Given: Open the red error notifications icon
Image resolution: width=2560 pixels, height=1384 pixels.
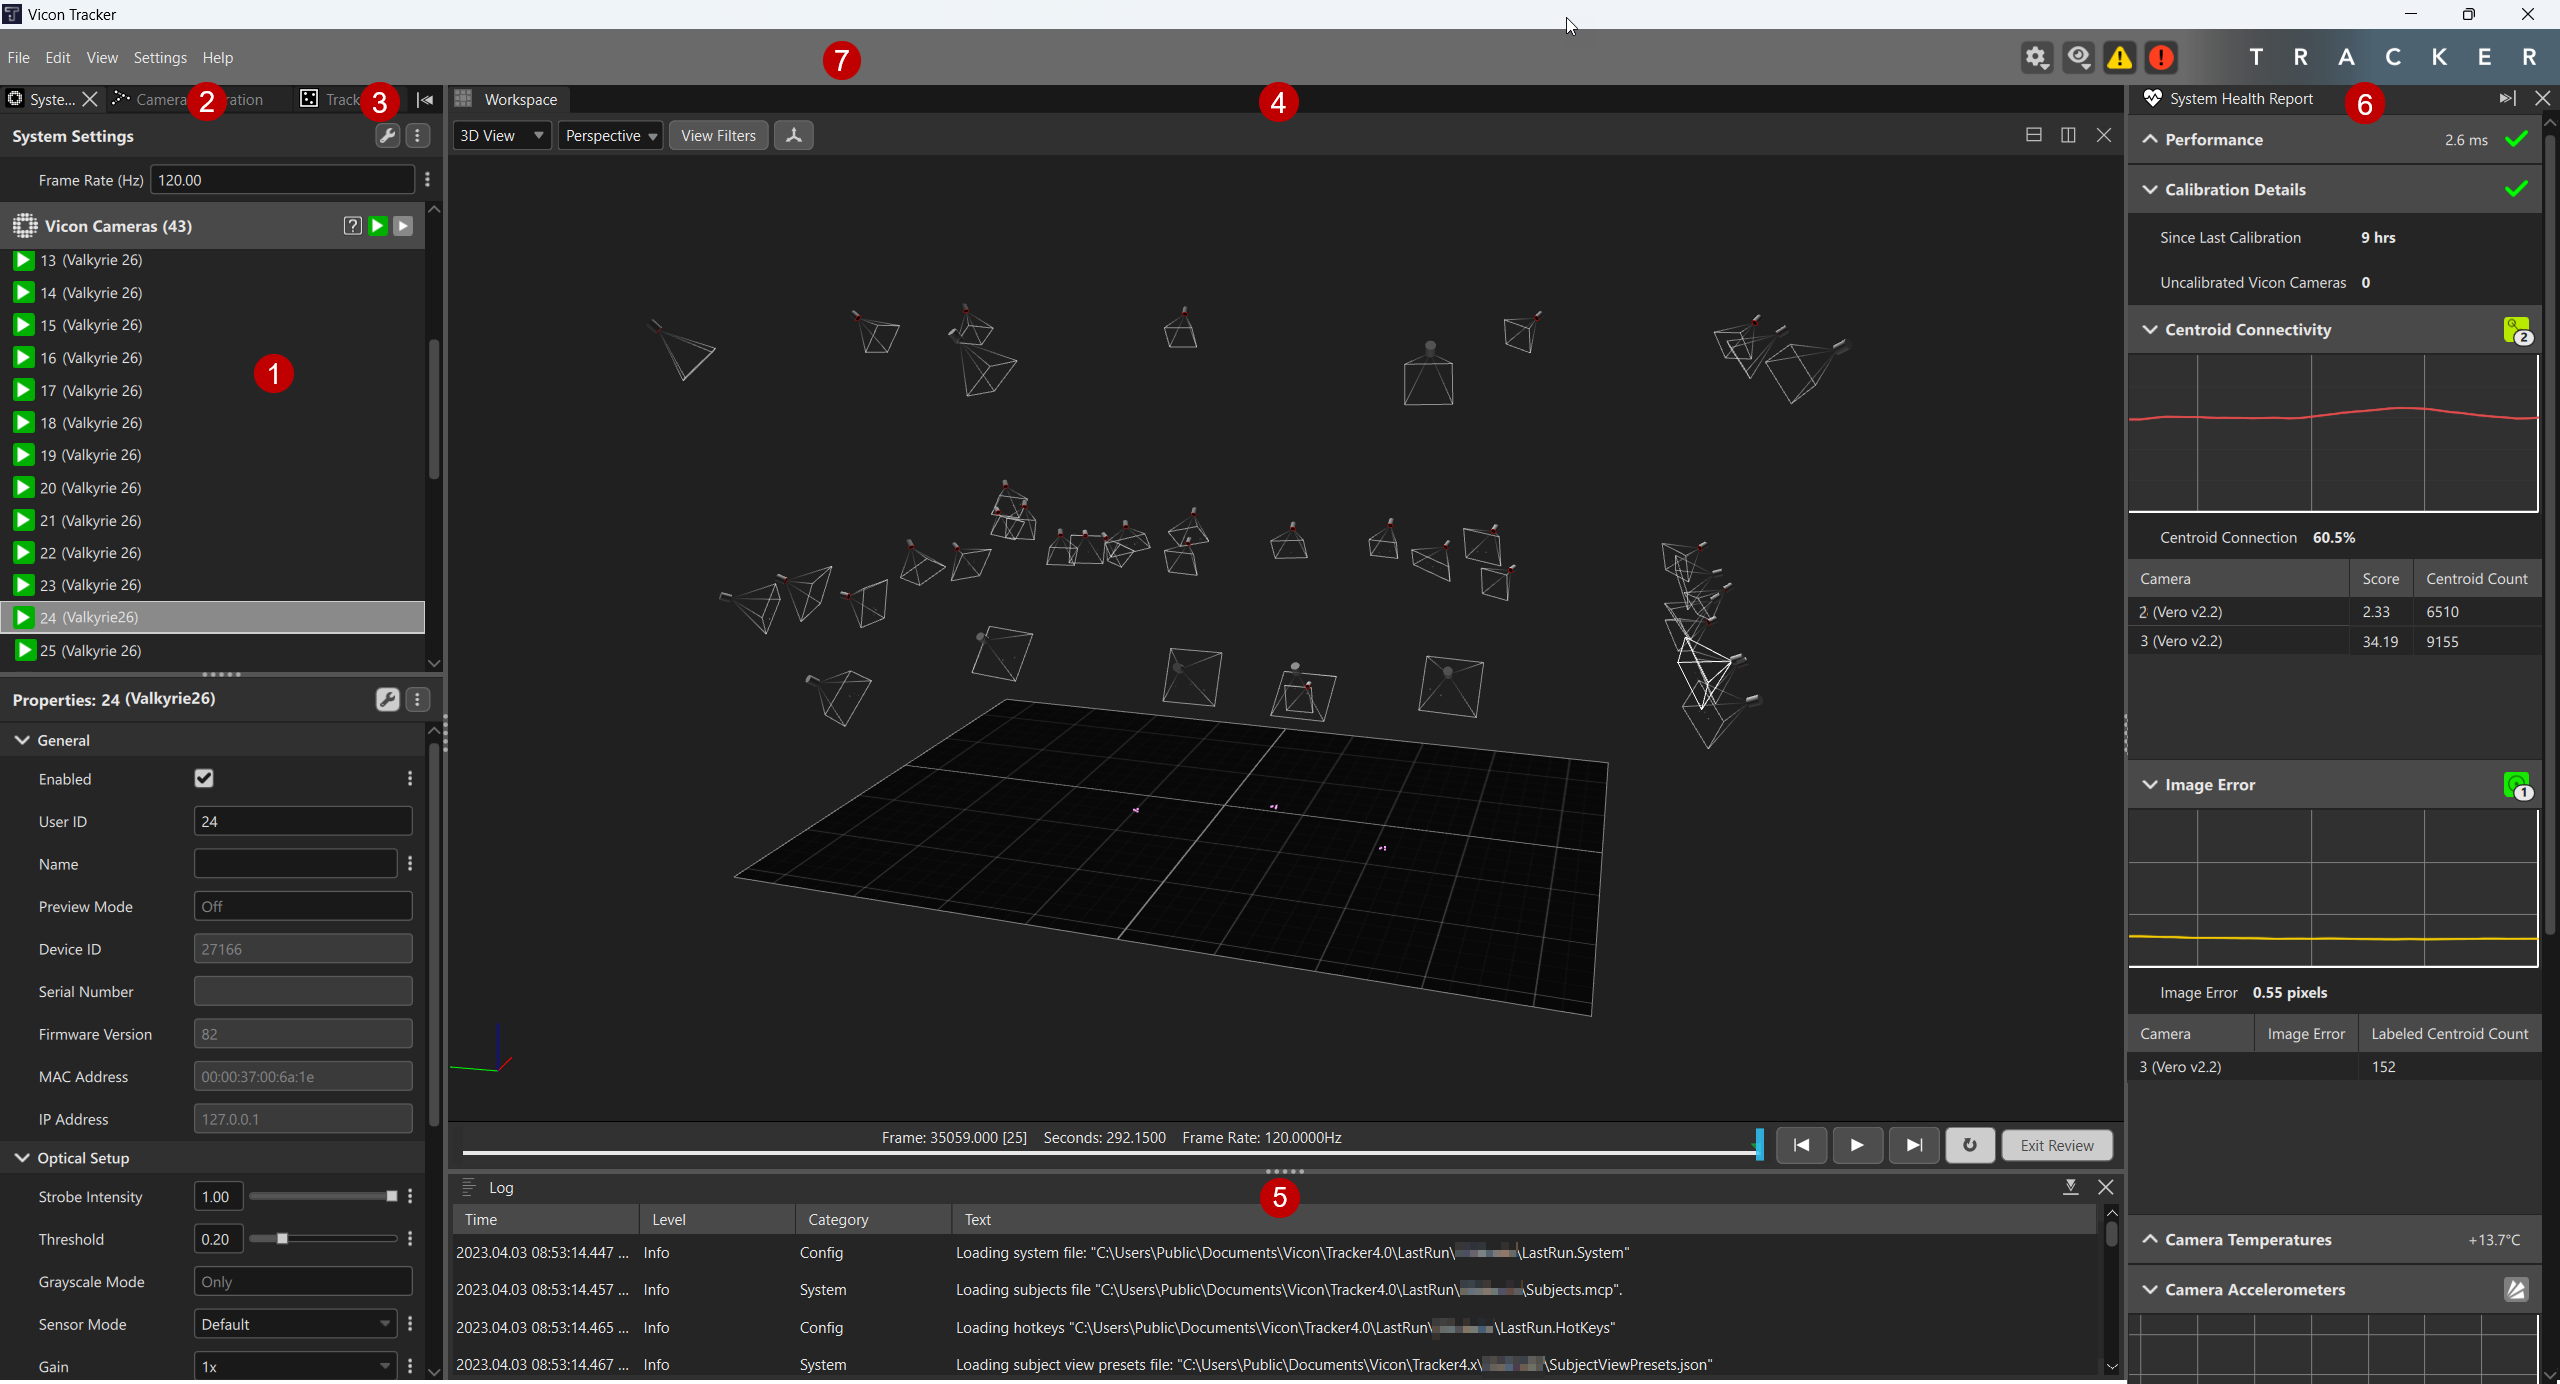Looking at the screenshot, I should click(2162, 58).
